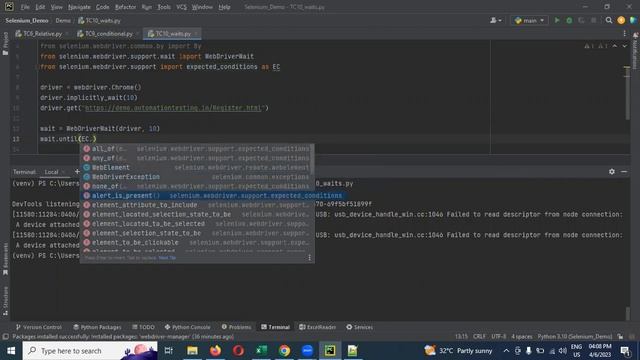Open File Explorer from the taskbar
The image size is (640, 360).
click(192, 351)
